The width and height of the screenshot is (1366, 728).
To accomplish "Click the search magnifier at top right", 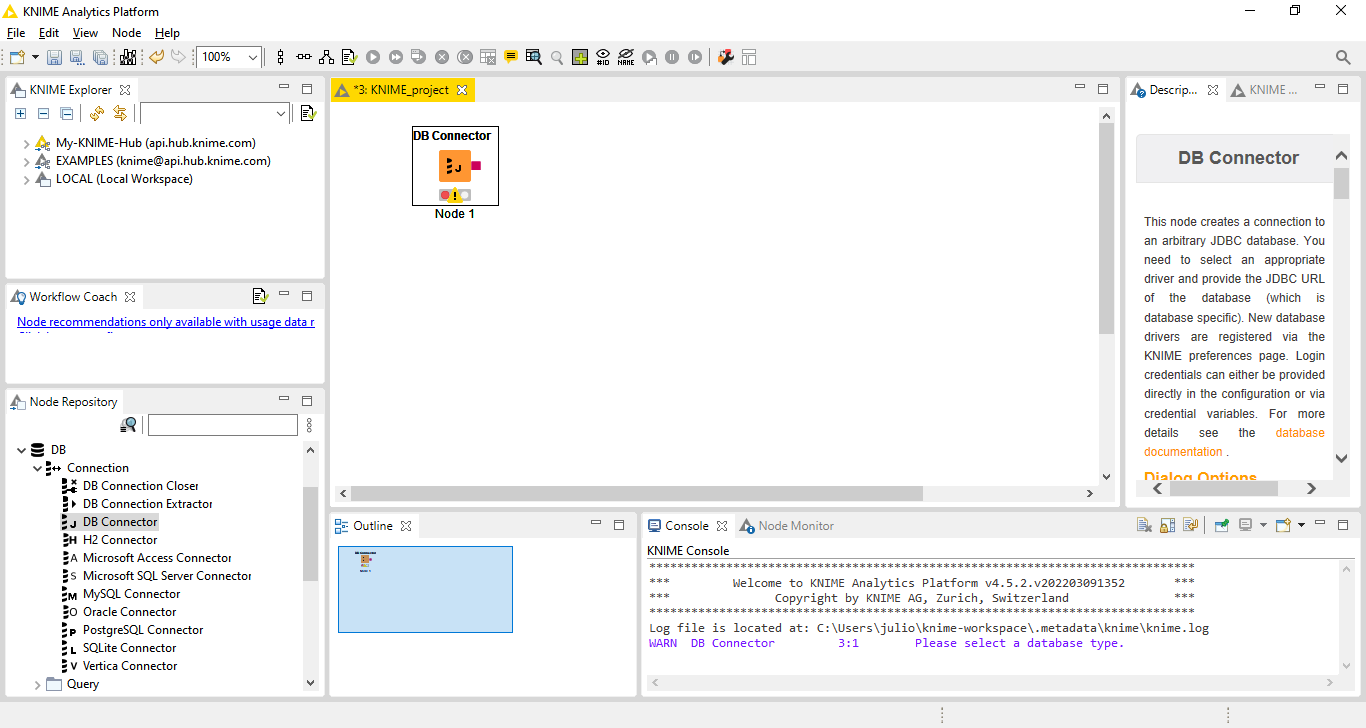I will click(x=1343, y=58).
